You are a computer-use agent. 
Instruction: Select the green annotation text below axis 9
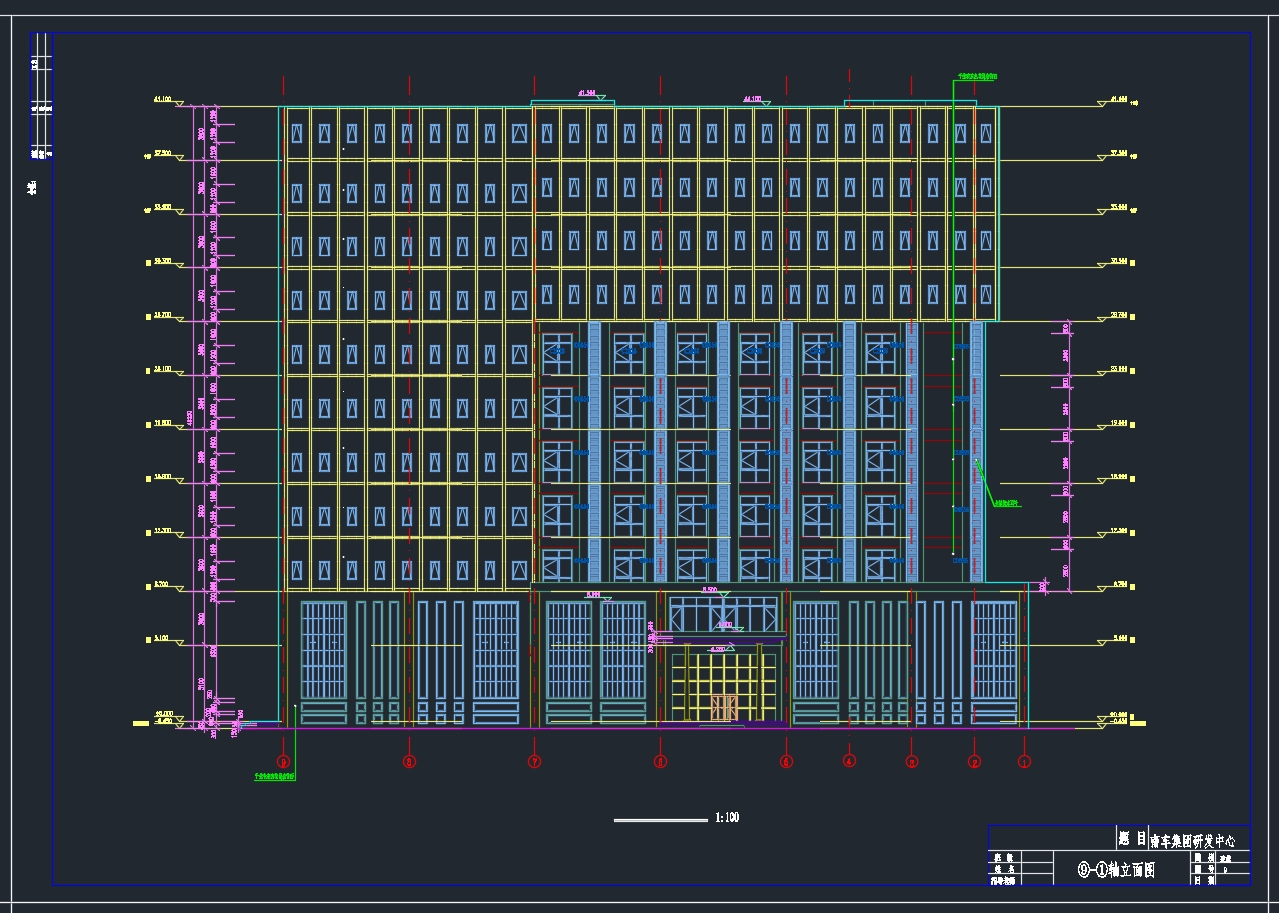click(273, 775)
